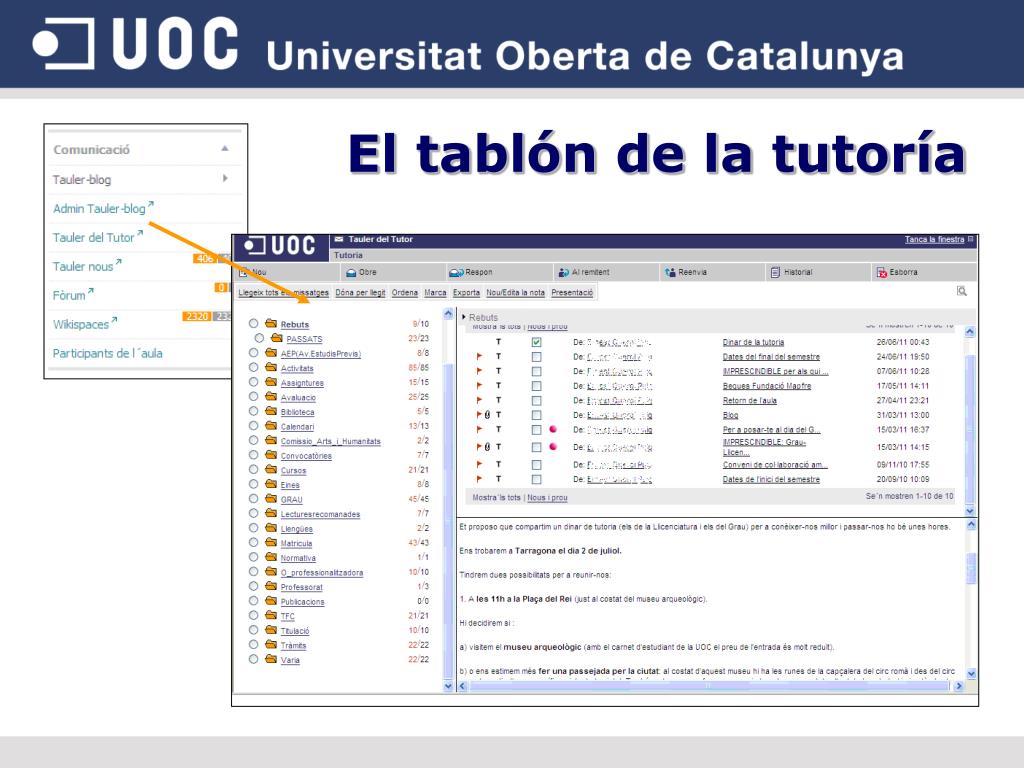Image resolution: width=1024 pixels, height=768 pixels.
Task: Check the Dates del final del semestre checkbox
Action: coord(536,357)
